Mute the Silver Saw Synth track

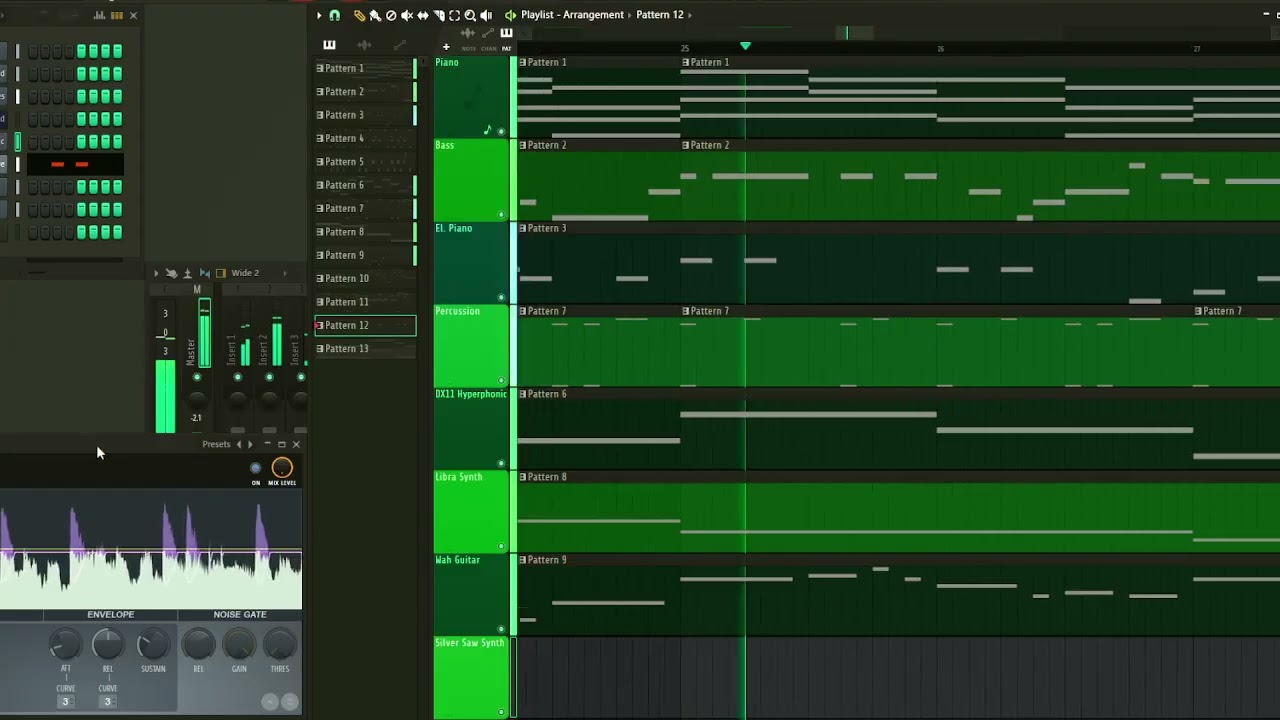501,712
